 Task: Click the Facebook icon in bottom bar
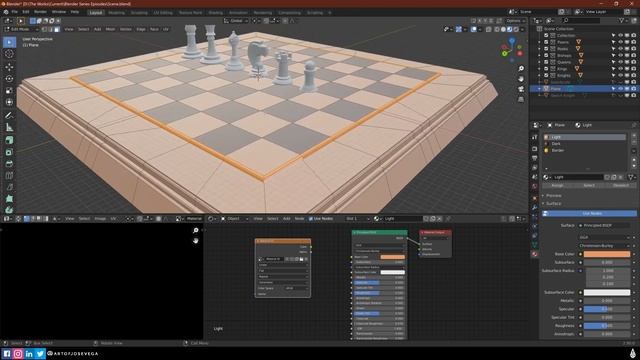tap(7, 353)
